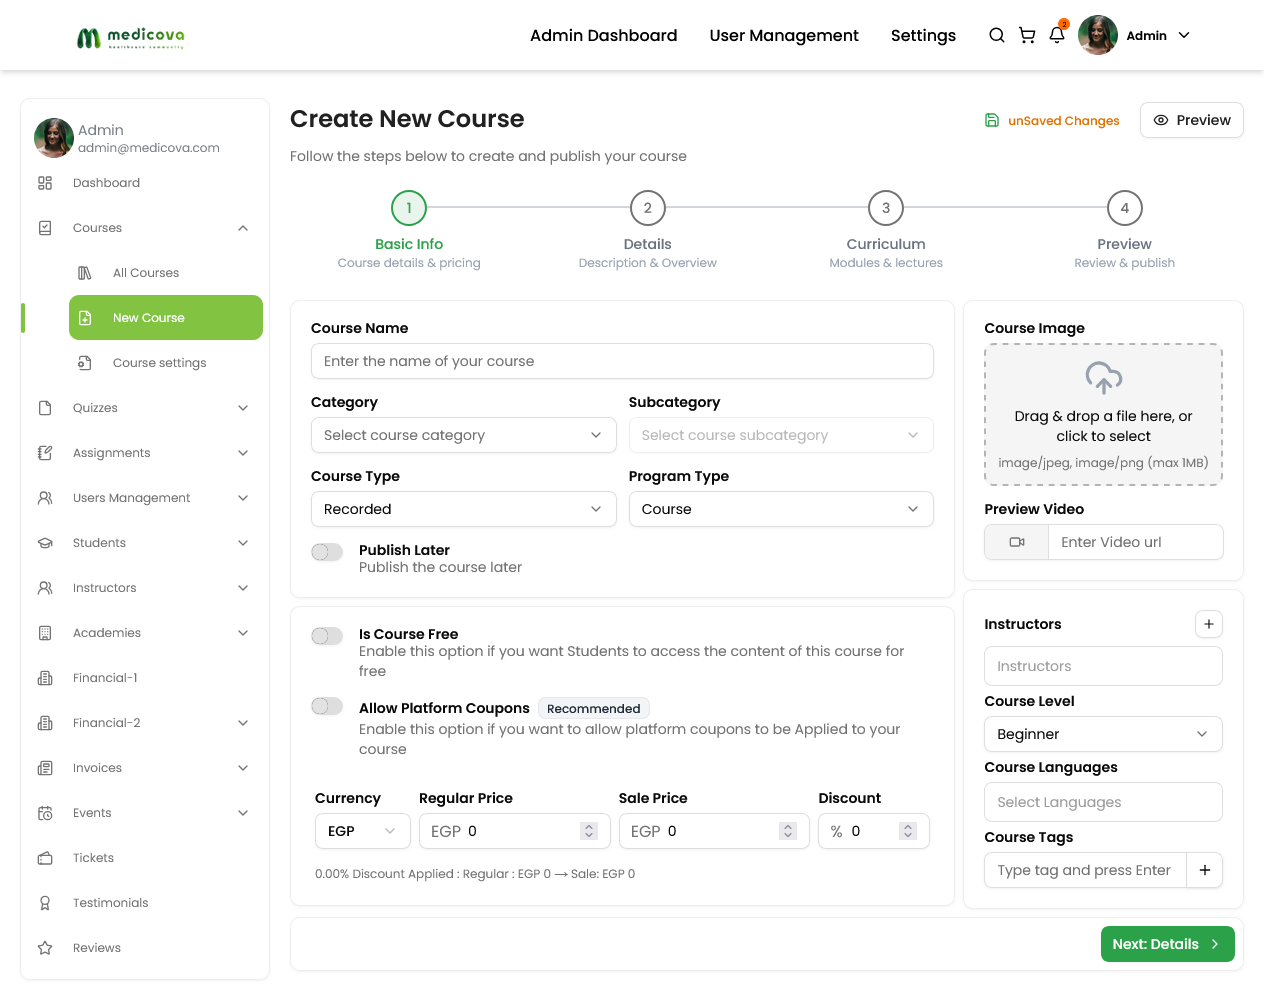Click the Next: Details button
The image size is (1264, 1008).
(x=1167, y=943)
